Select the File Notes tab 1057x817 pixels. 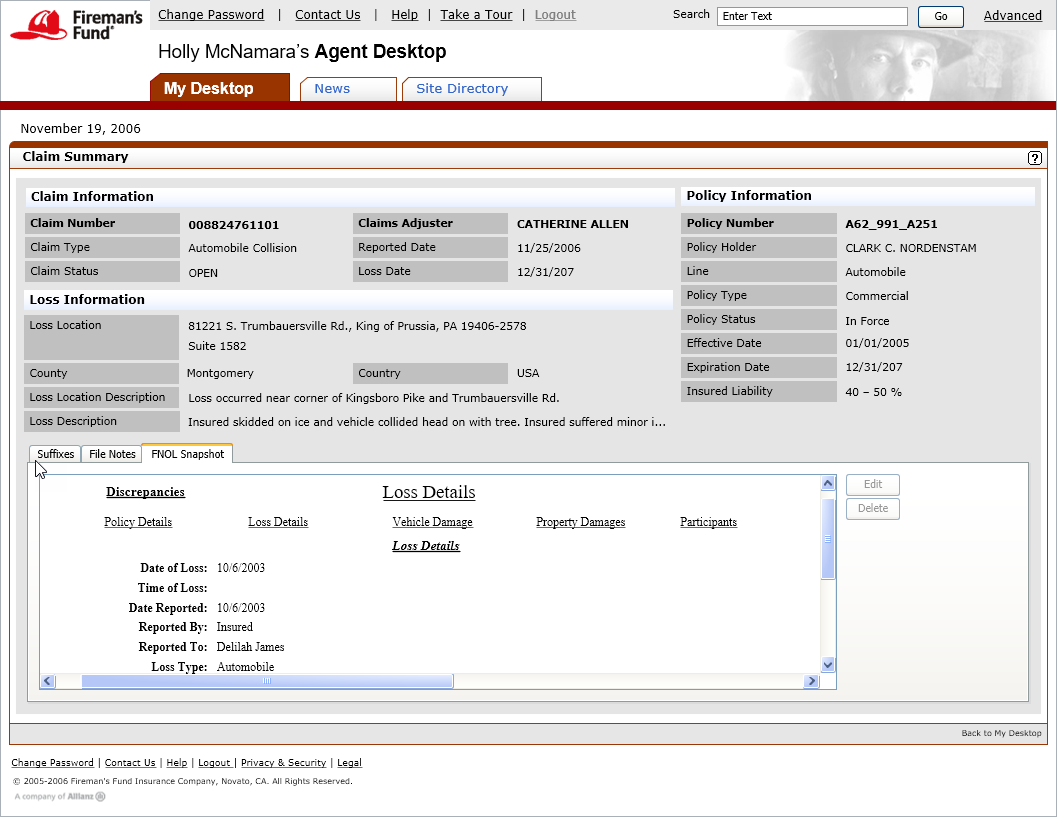(112, 454)
